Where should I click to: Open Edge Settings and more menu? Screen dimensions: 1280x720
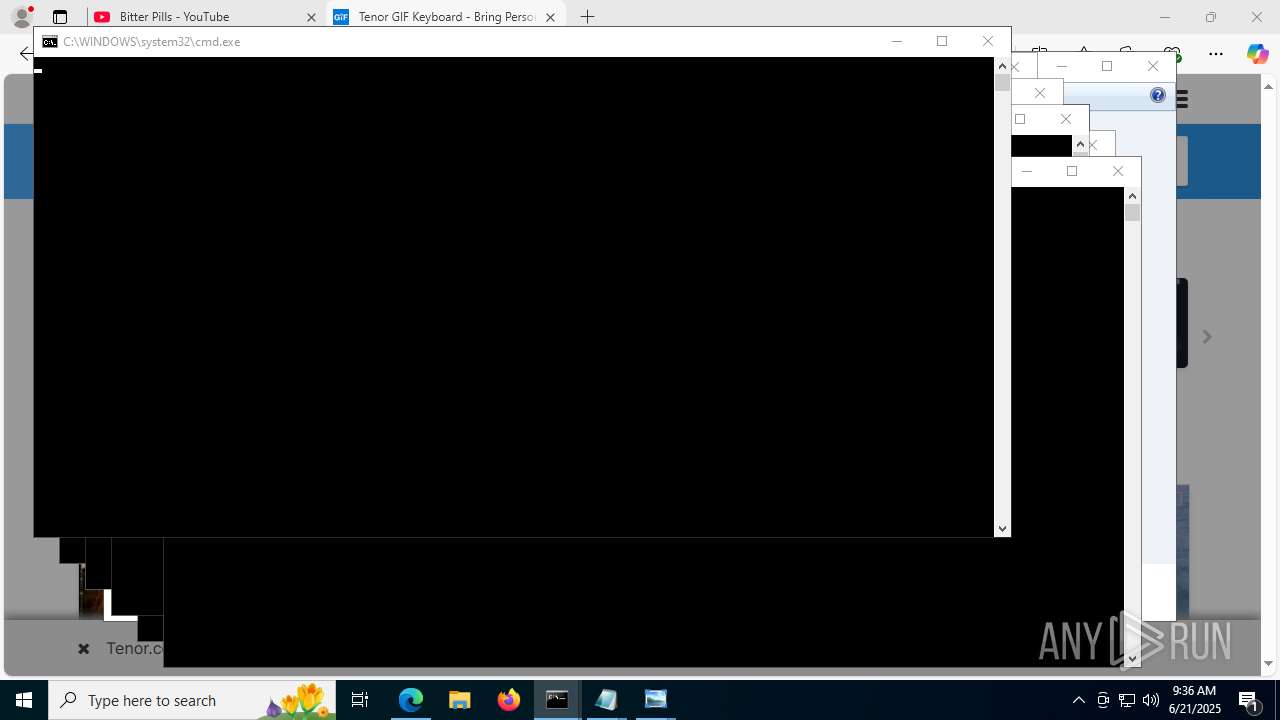(1216, 54)
